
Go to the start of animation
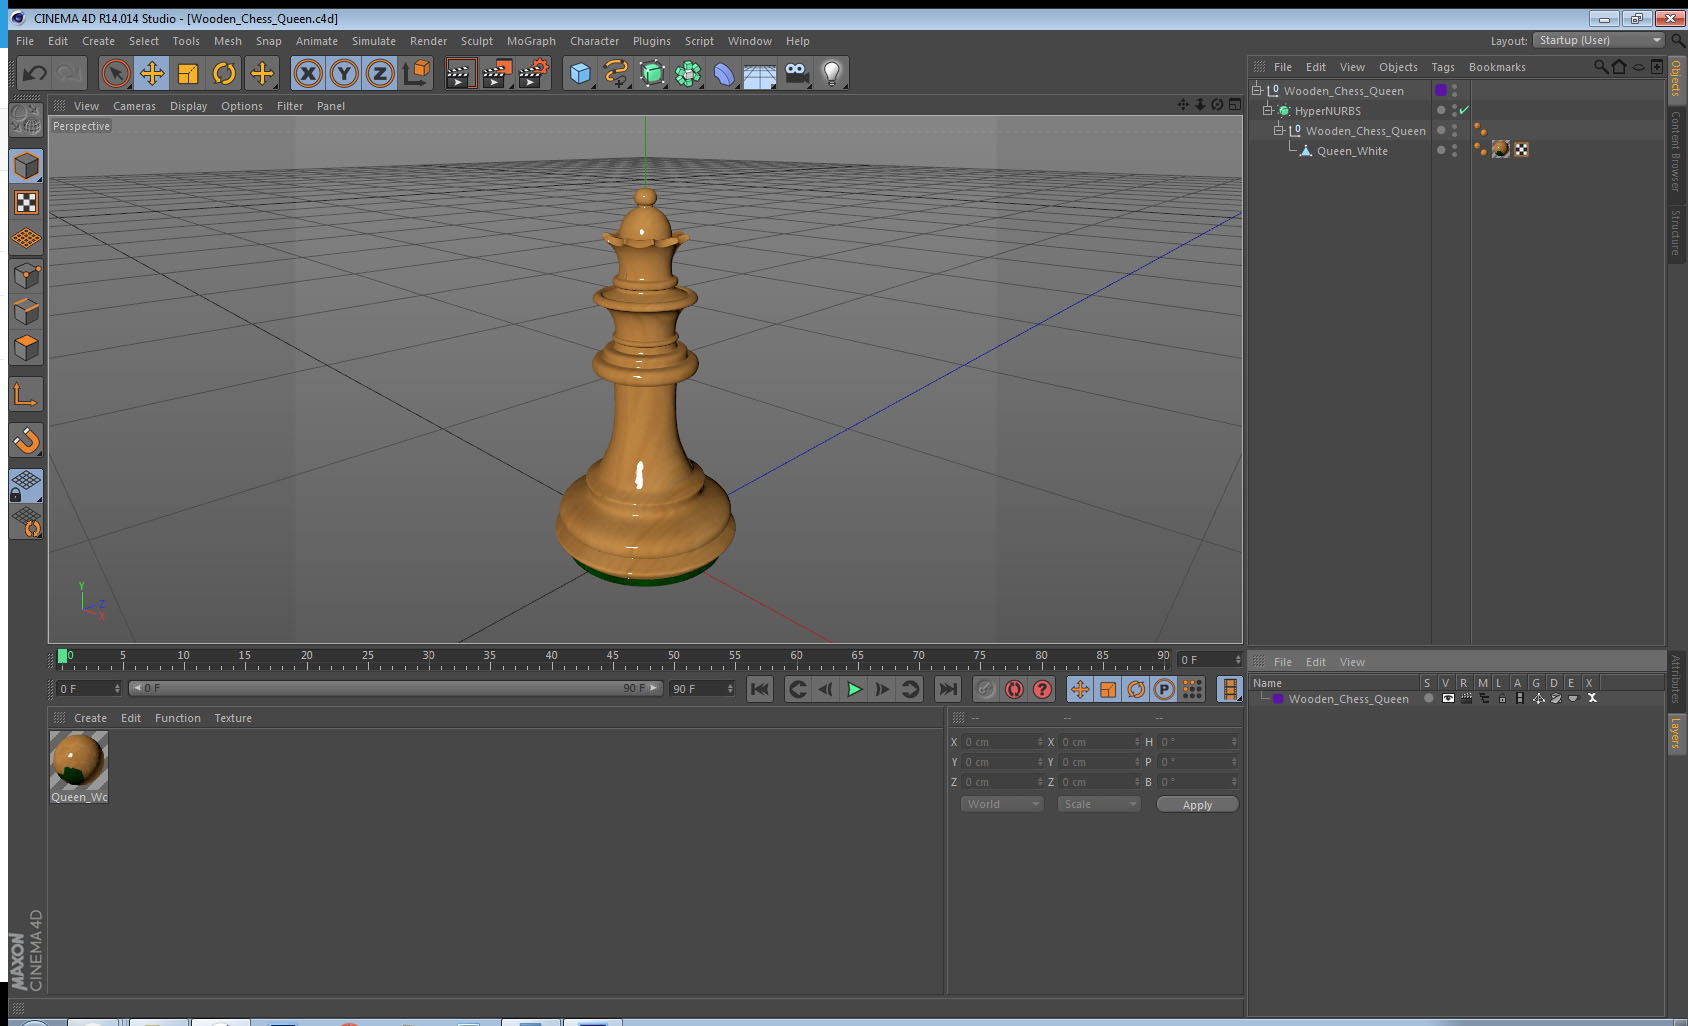(x=760, y=689)
